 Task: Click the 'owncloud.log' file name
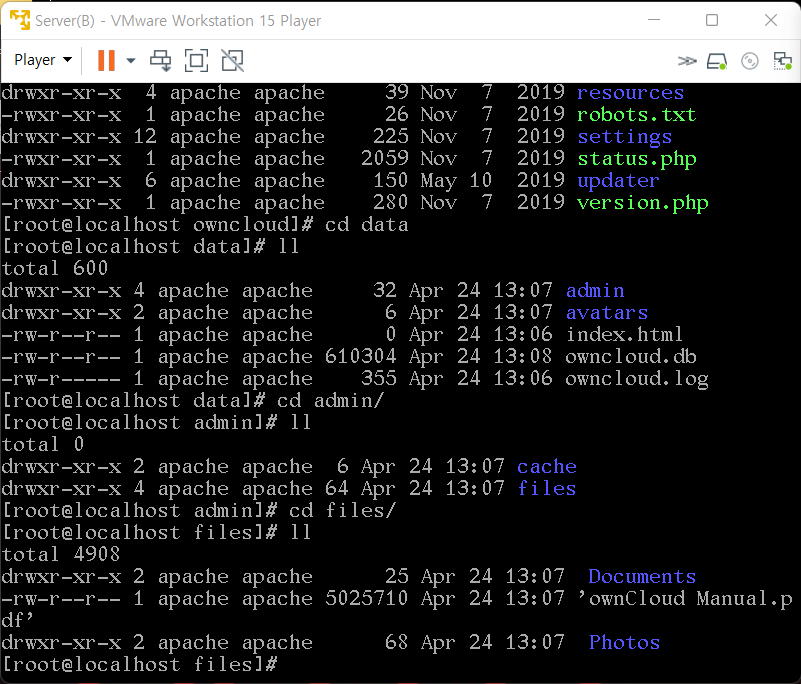pyautogui.click(x=637, y=379)
